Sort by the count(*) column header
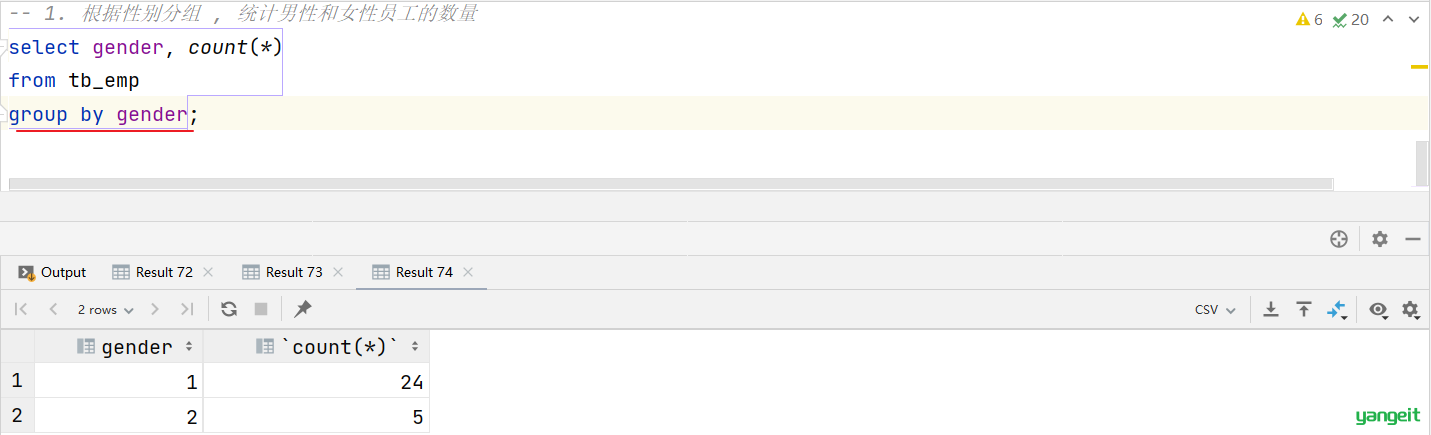The width and height of the screenshot is (1431, 435). (340, 347)
